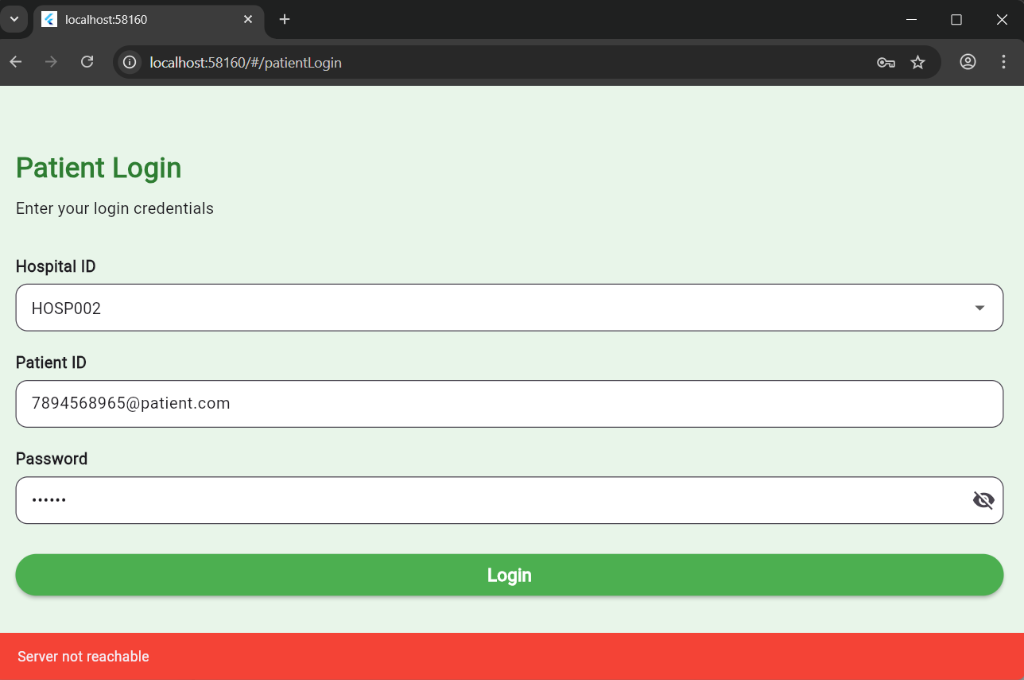
Task: Open tab search chevron dropdown
Action: (x=14, y=19)
